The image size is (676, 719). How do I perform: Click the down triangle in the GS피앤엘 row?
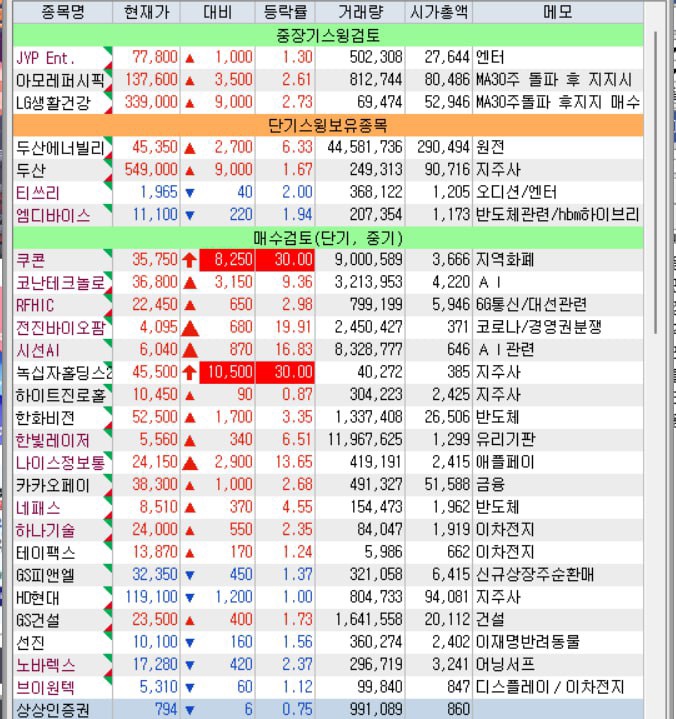[x=189, y=575]
